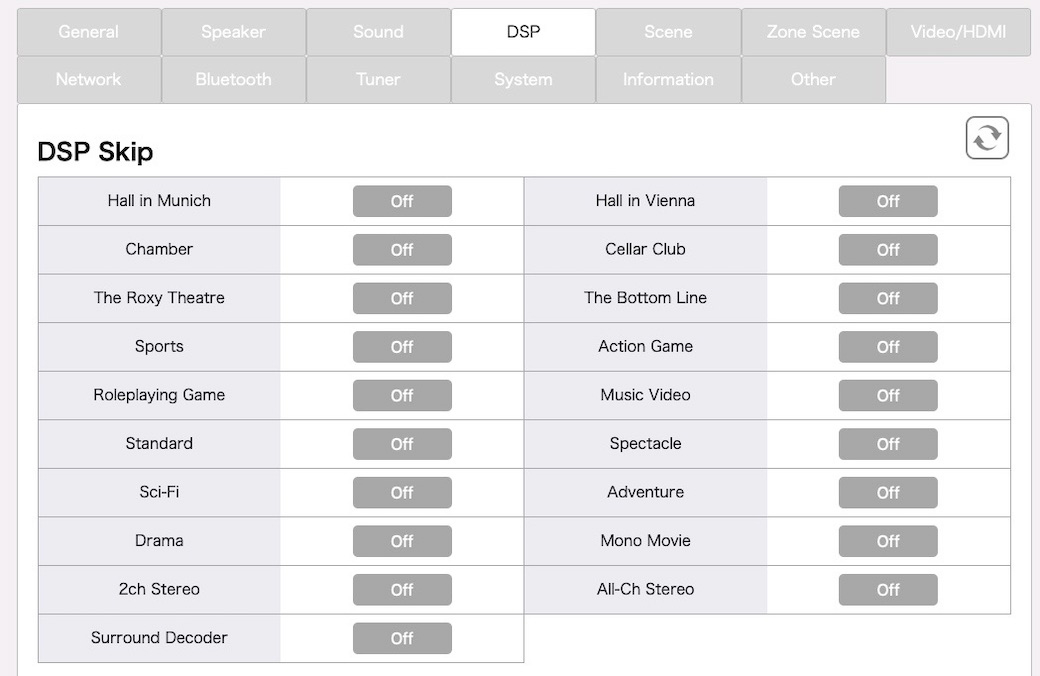Toggle Hall in Munich skip setting
The image size is (1040, 676).
pos(402,201)
